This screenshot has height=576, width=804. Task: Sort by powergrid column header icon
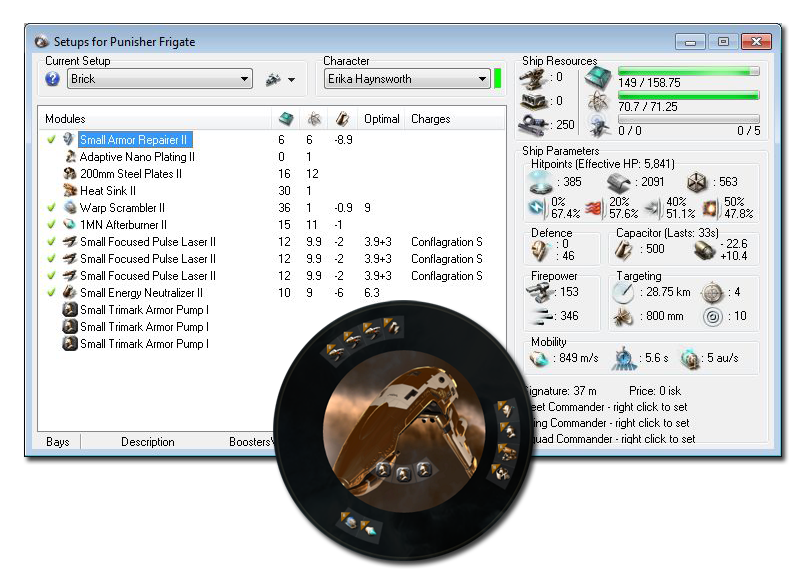tap(314, 119)
